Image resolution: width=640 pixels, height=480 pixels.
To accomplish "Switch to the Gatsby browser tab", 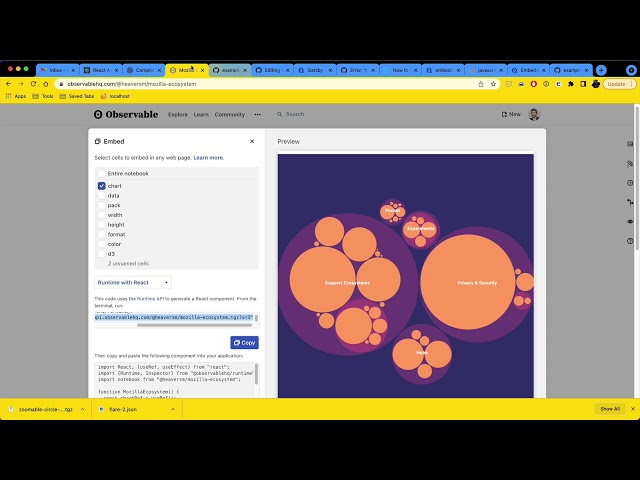I will tap(315, 70).
